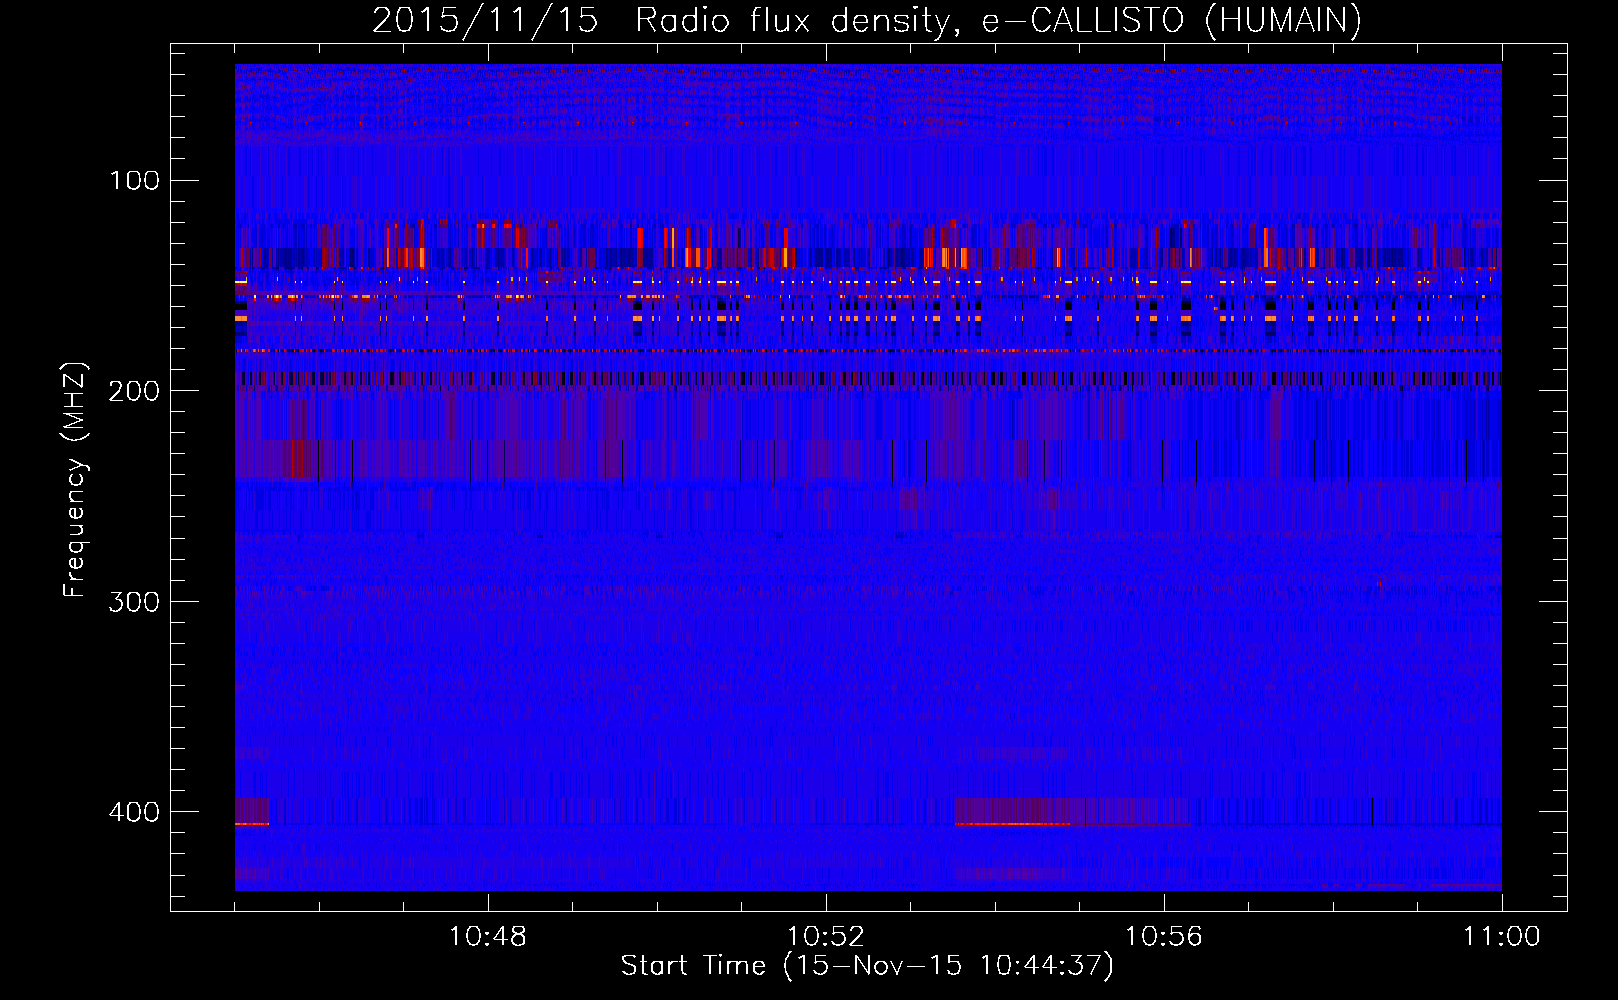
Task: Click the 10:52 time tick label
Action: pos(826,937)
